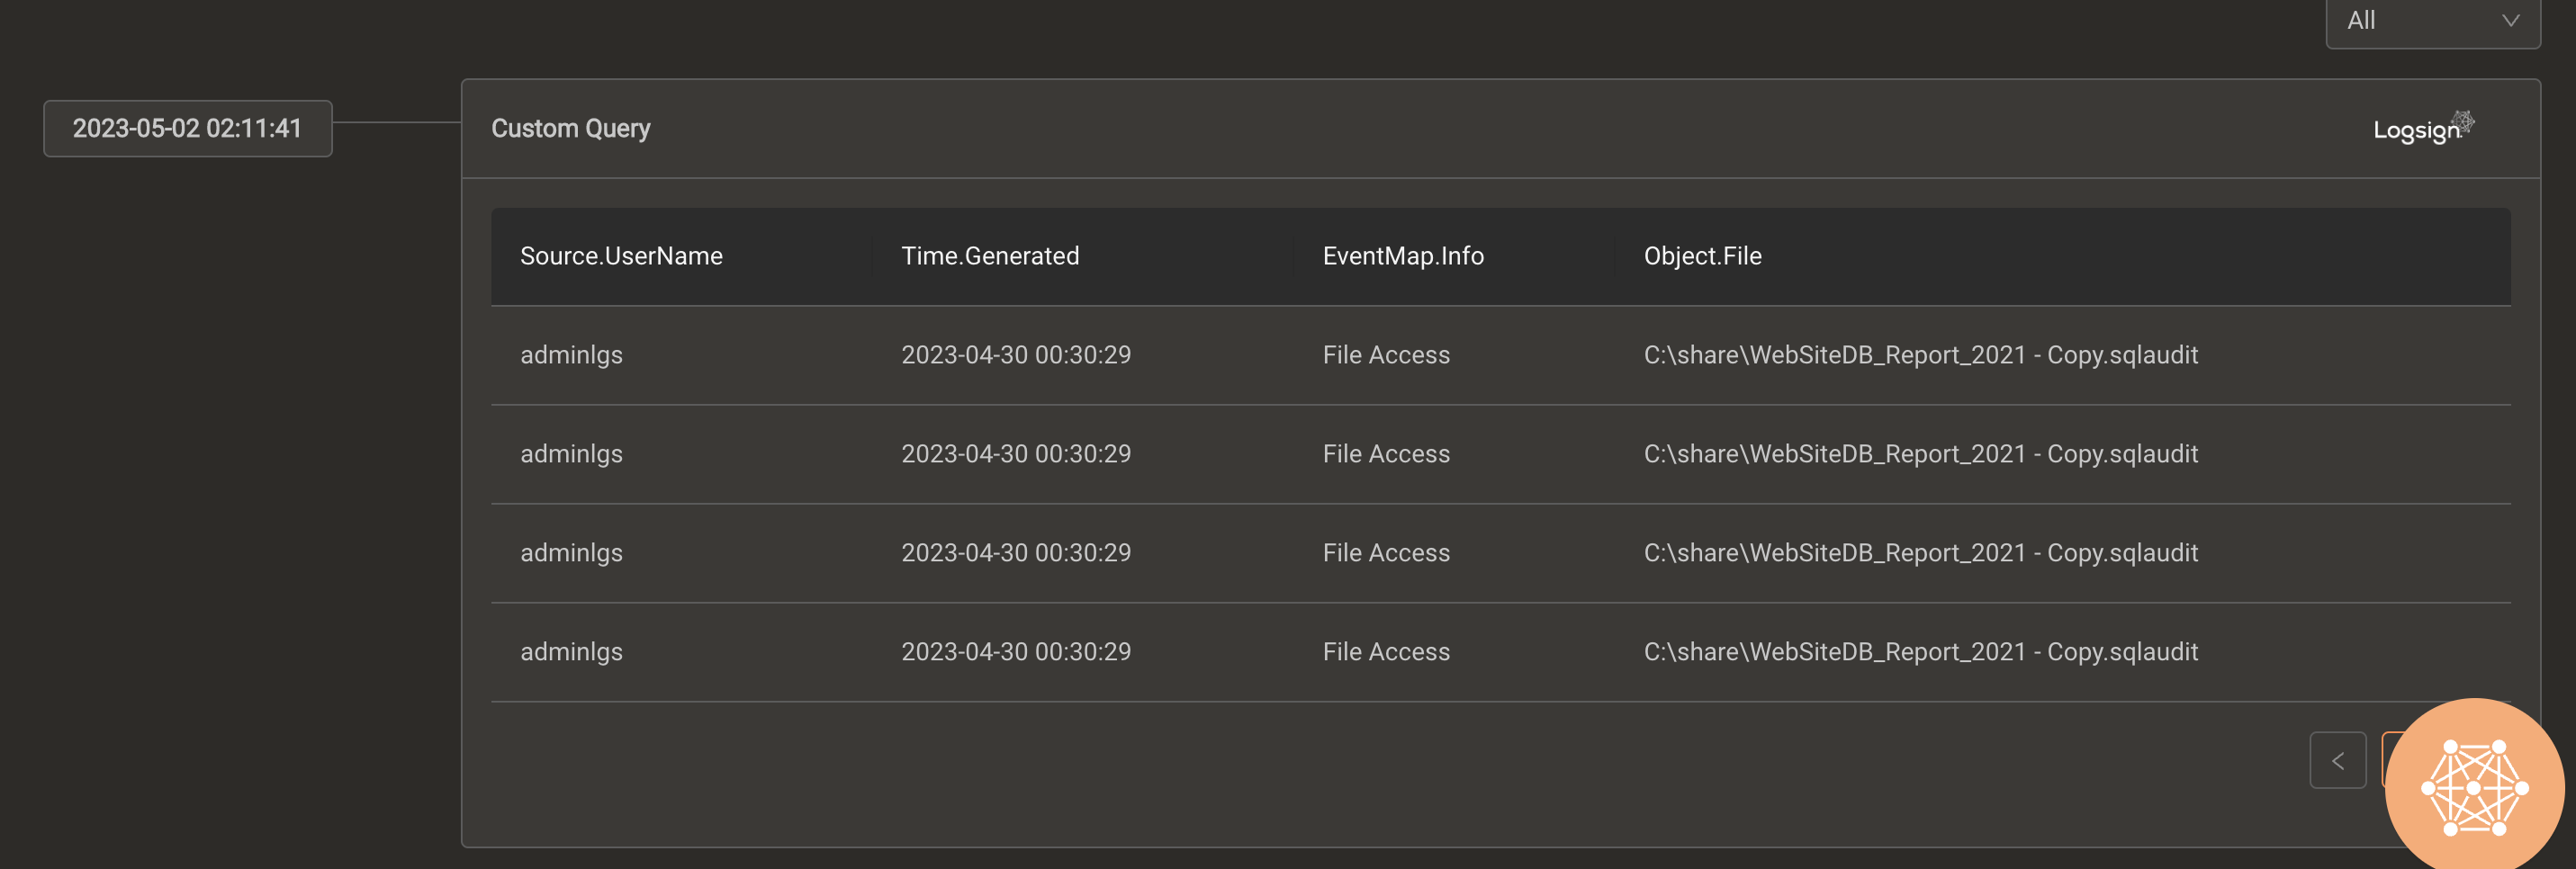Click the fourth row's WebSiteDB_Report_2021 file path
Viewport: 2576px width, 869px height.
click(x=1920, y=652)
